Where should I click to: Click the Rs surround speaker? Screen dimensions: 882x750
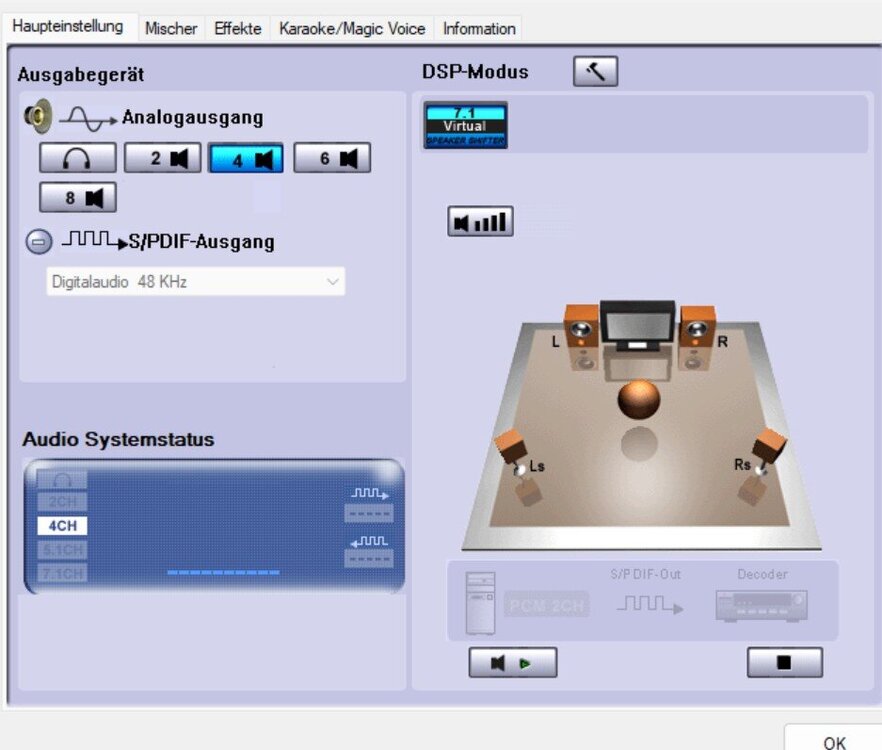click(x=768, y=449)
